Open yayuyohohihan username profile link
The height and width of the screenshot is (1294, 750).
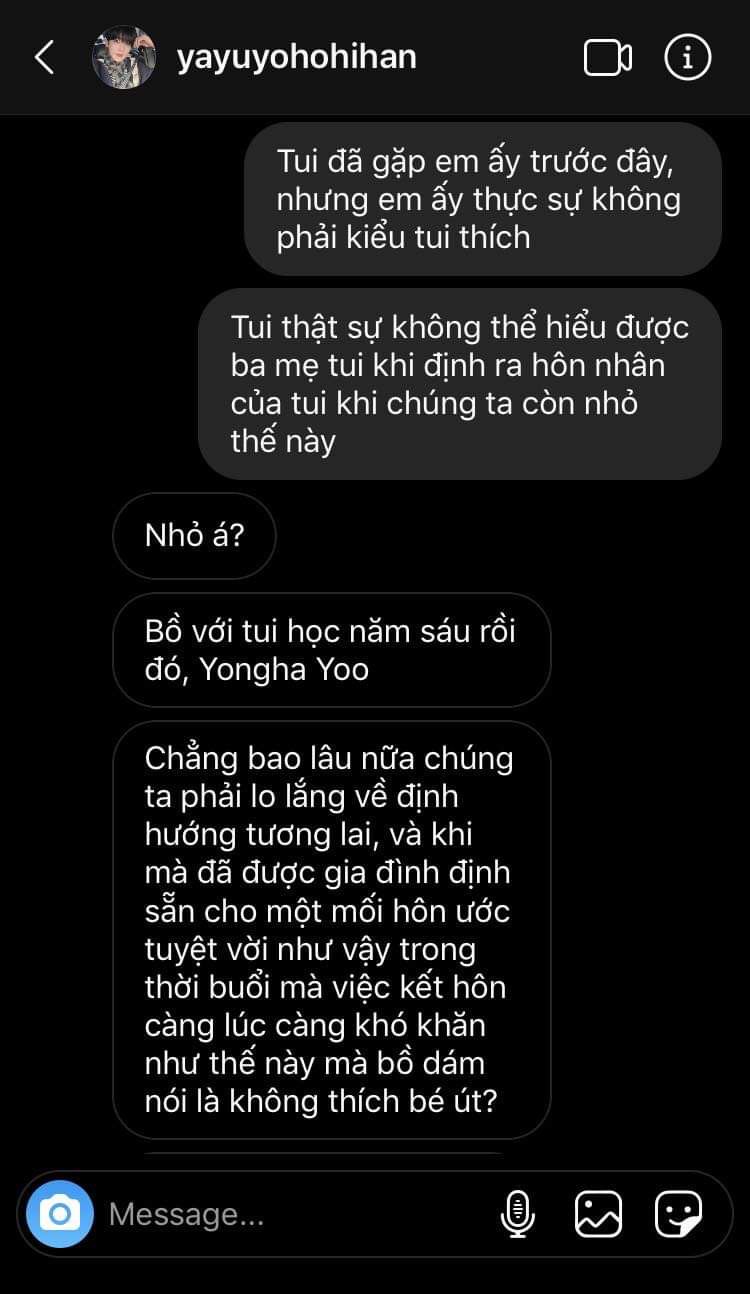click(296, 57)
